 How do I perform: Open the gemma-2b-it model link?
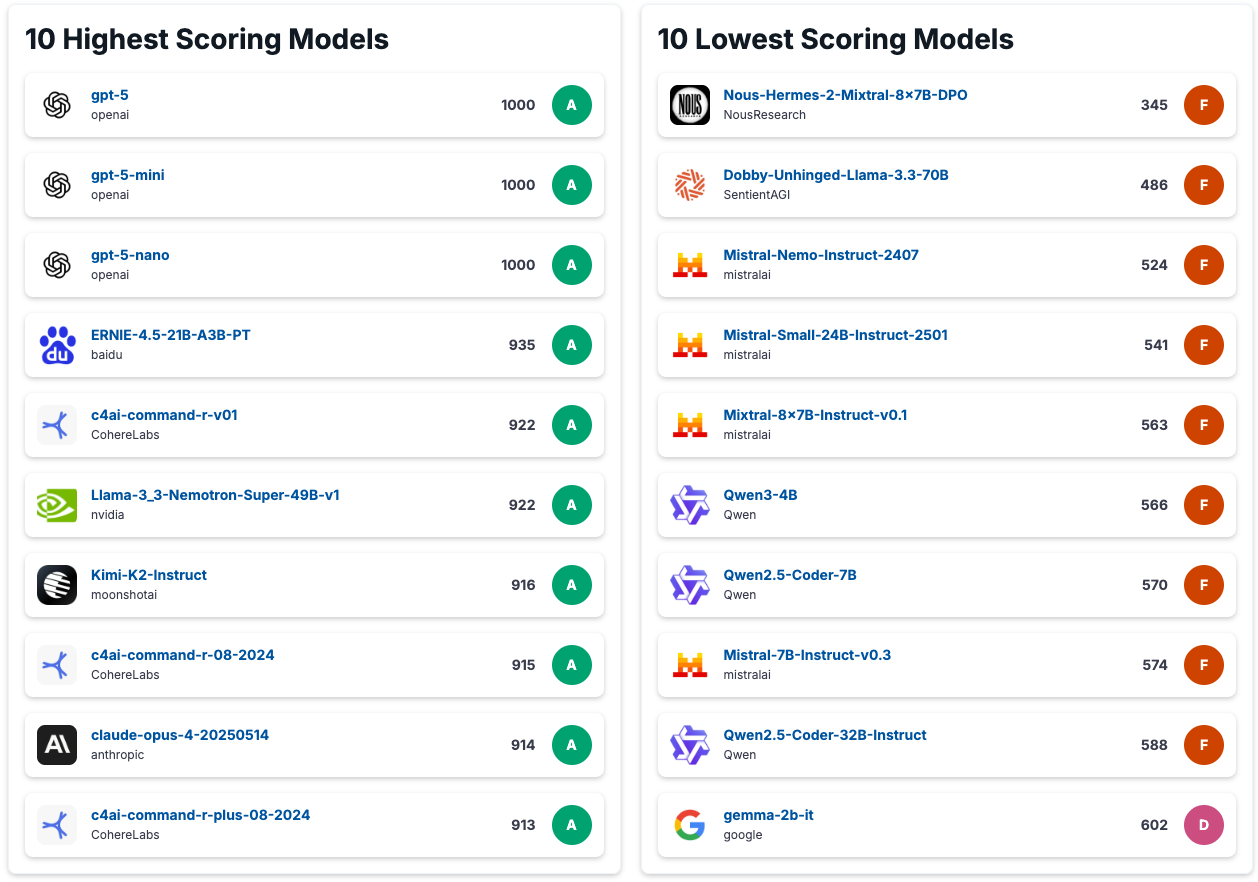pyautogui.click(x=769, y=815)
